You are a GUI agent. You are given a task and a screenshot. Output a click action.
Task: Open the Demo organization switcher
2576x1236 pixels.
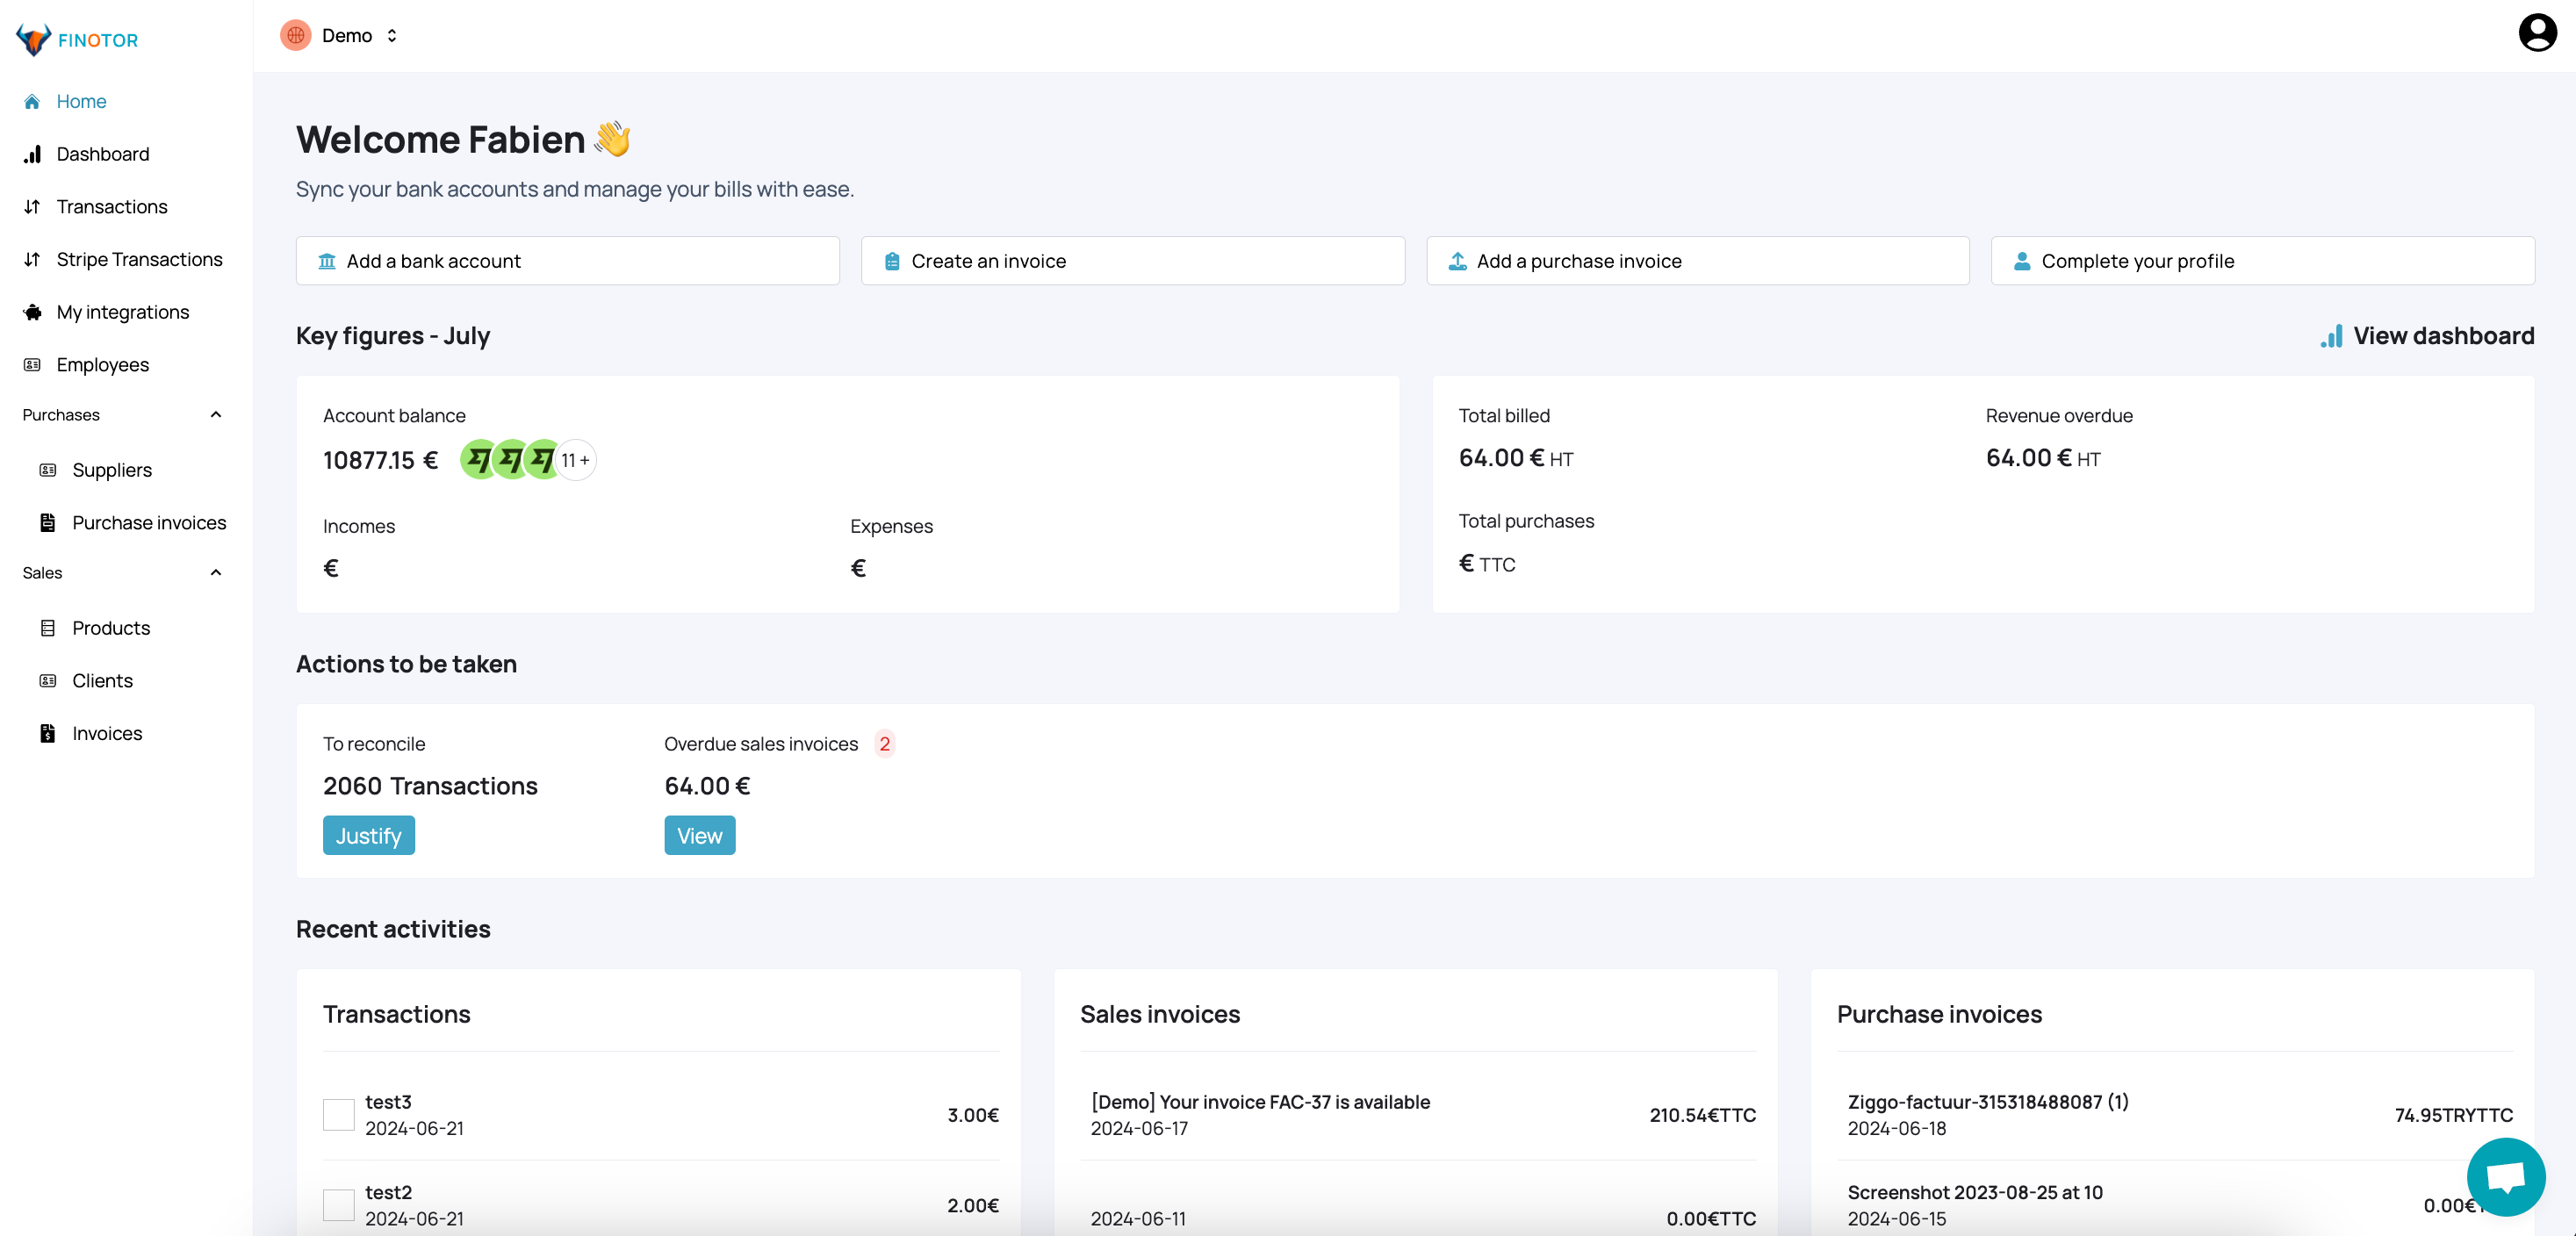pyautogui.click(x=341, y=35)
